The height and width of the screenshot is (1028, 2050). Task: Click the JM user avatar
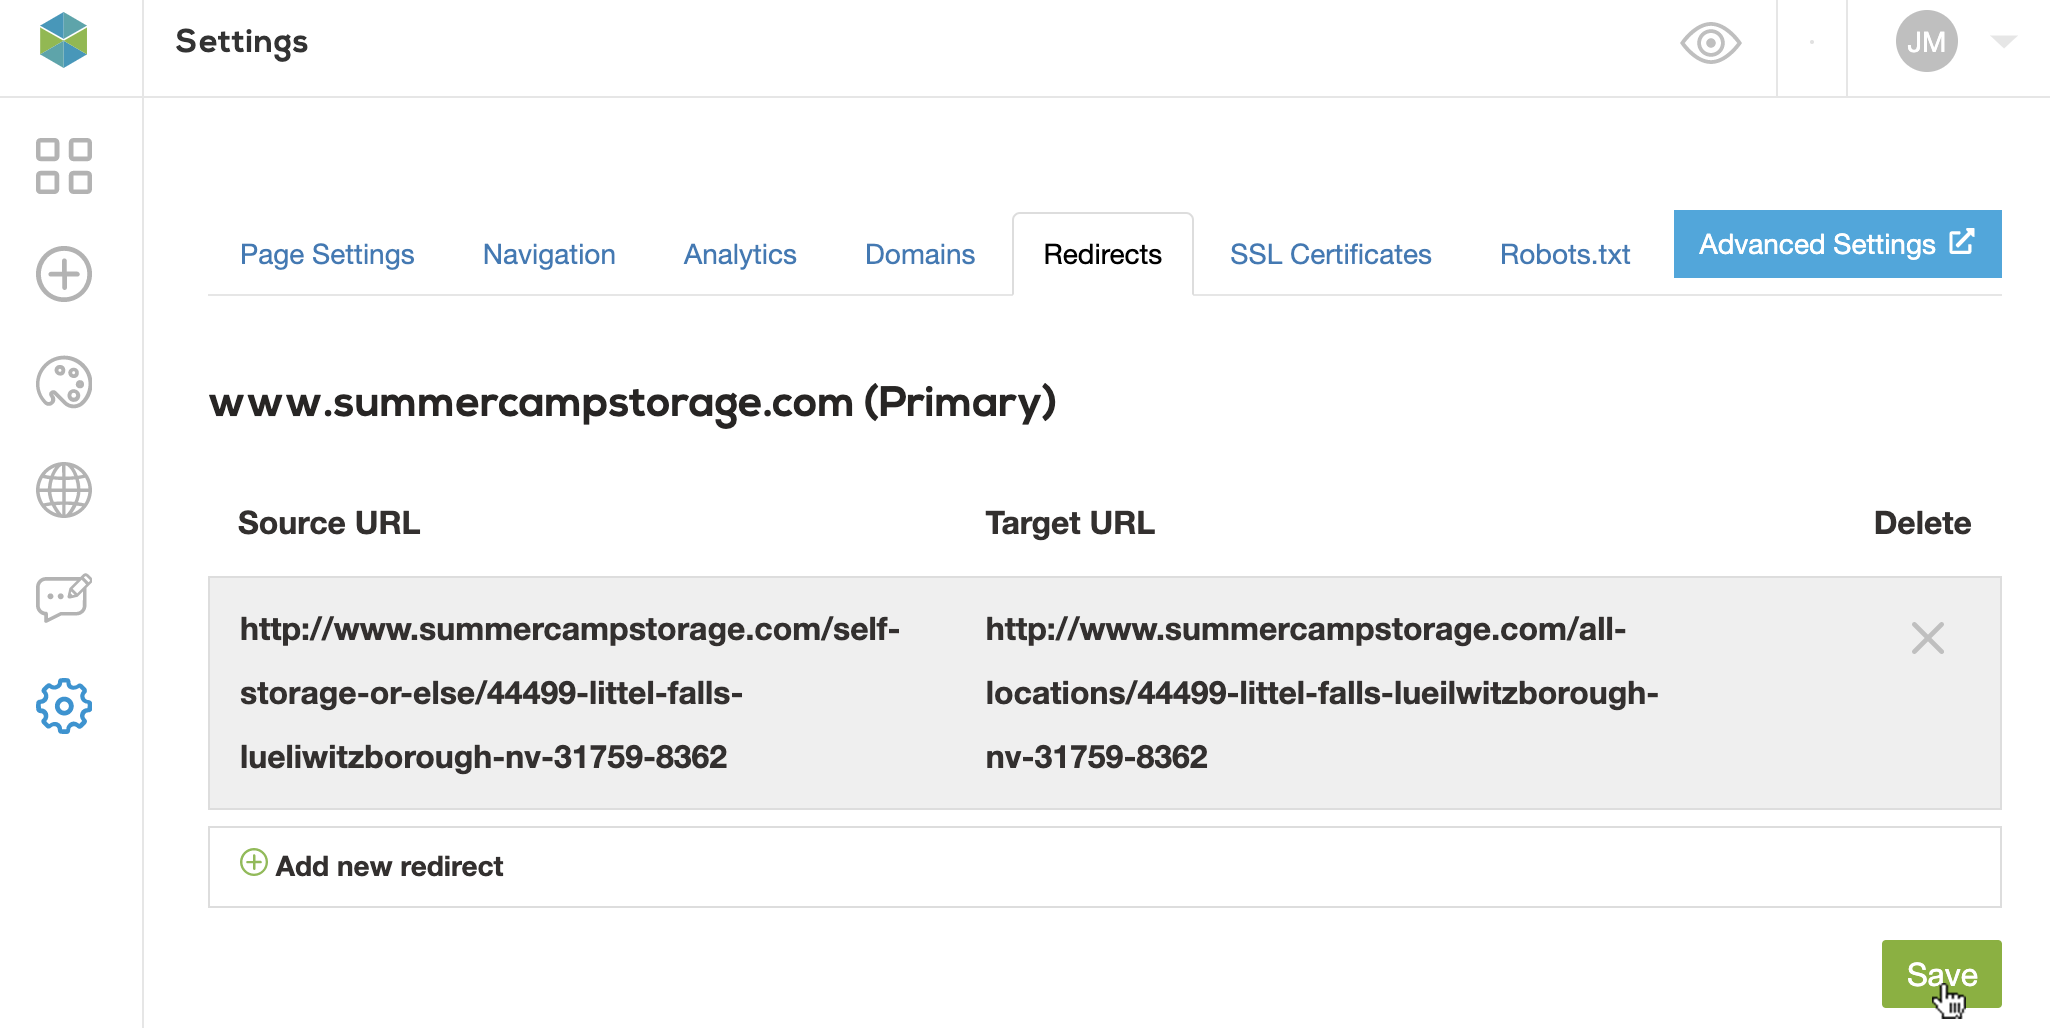coord(1926,42)
